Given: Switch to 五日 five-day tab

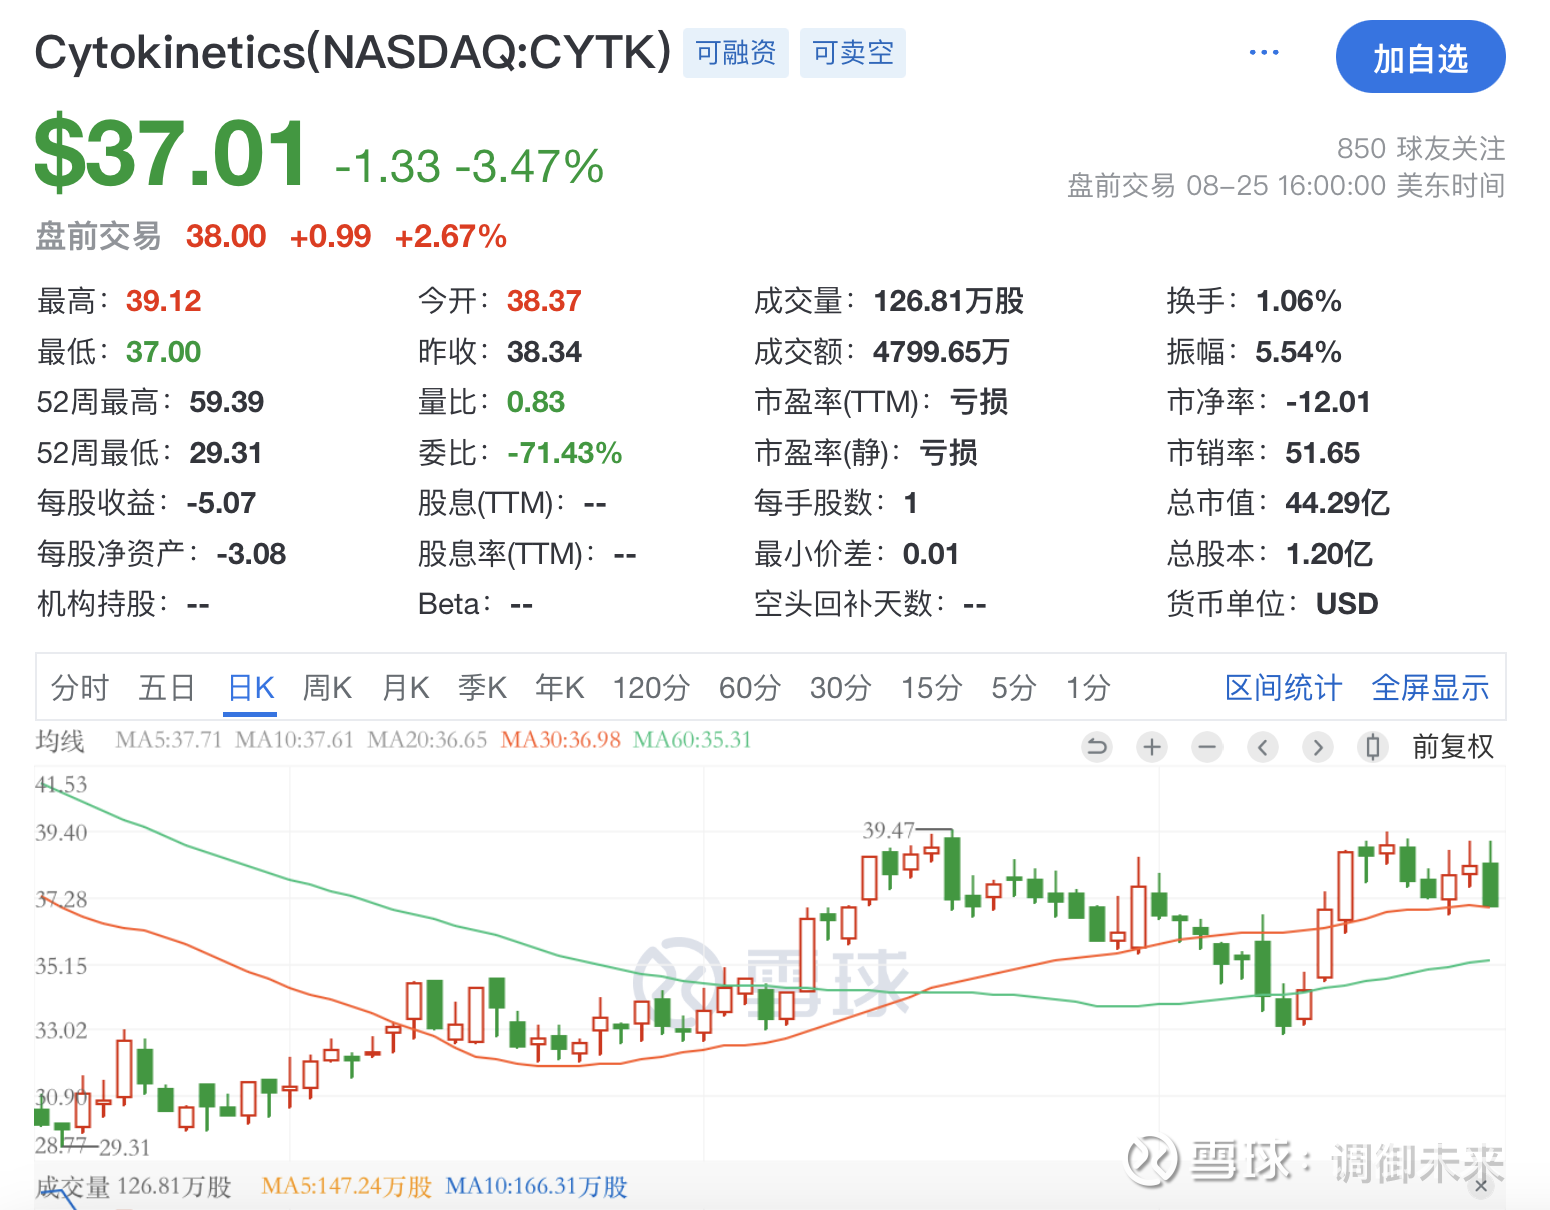Looking at the screenshot, I should (167, 688).
